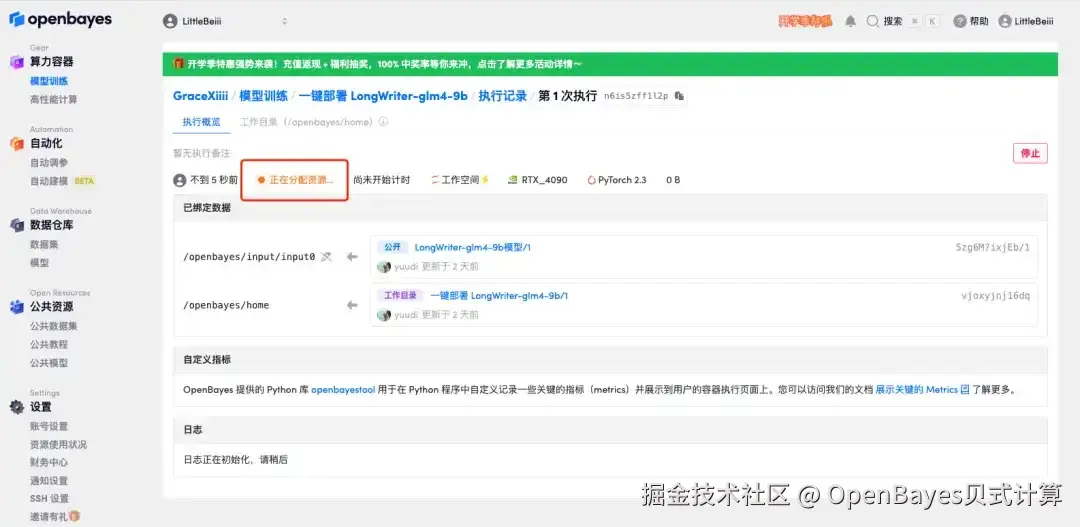Open 模型 under 数据仓库
The image size is (1080, 527).
[x=39, y=262]
